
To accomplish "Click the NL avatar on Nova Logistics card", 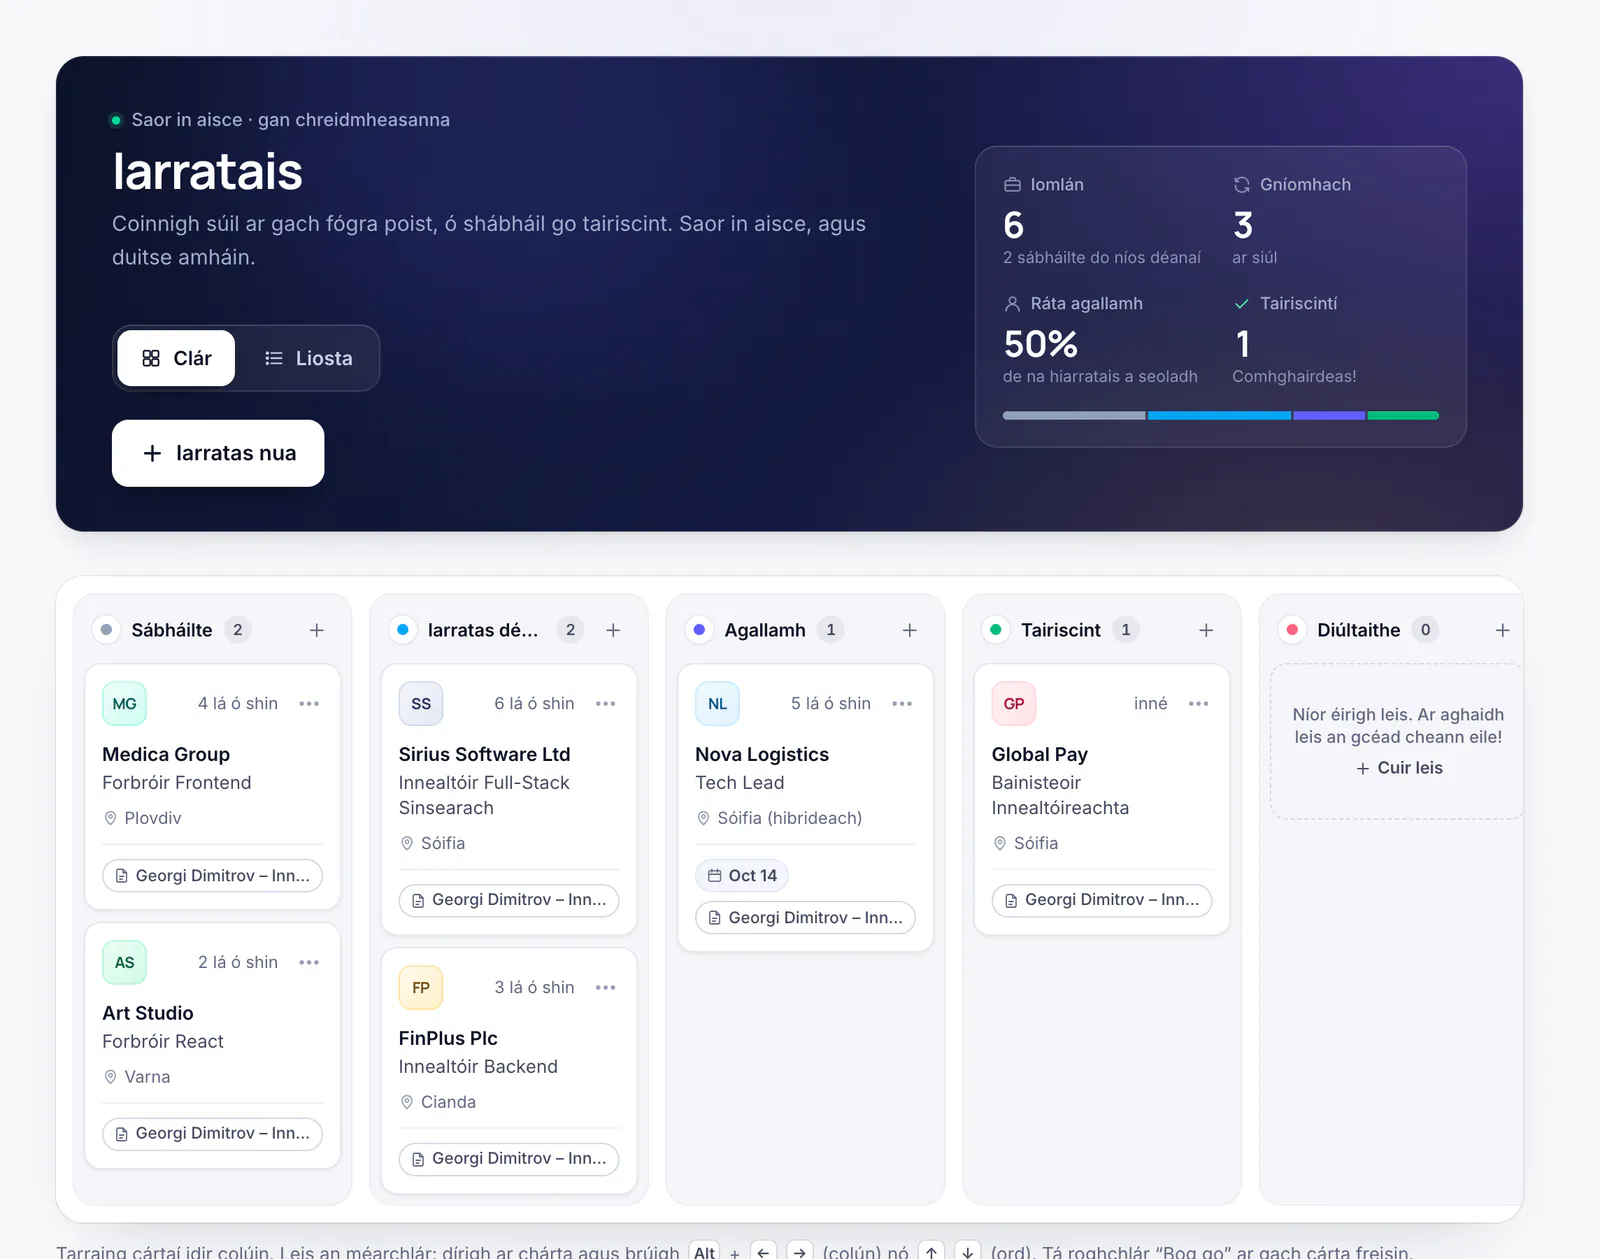I will [x=718, y=704].
